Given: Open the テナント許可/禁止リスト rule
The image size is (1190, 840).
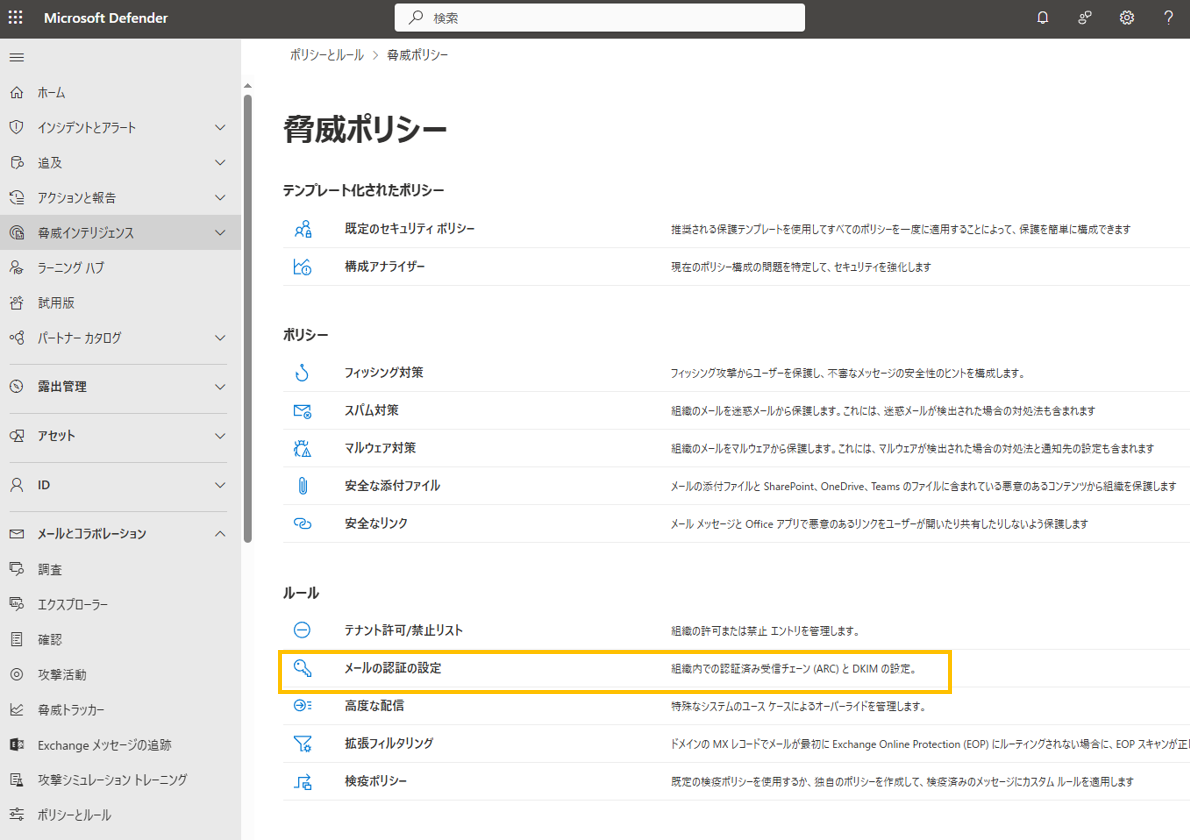Looking at the screenshot, I should [403, 630].
